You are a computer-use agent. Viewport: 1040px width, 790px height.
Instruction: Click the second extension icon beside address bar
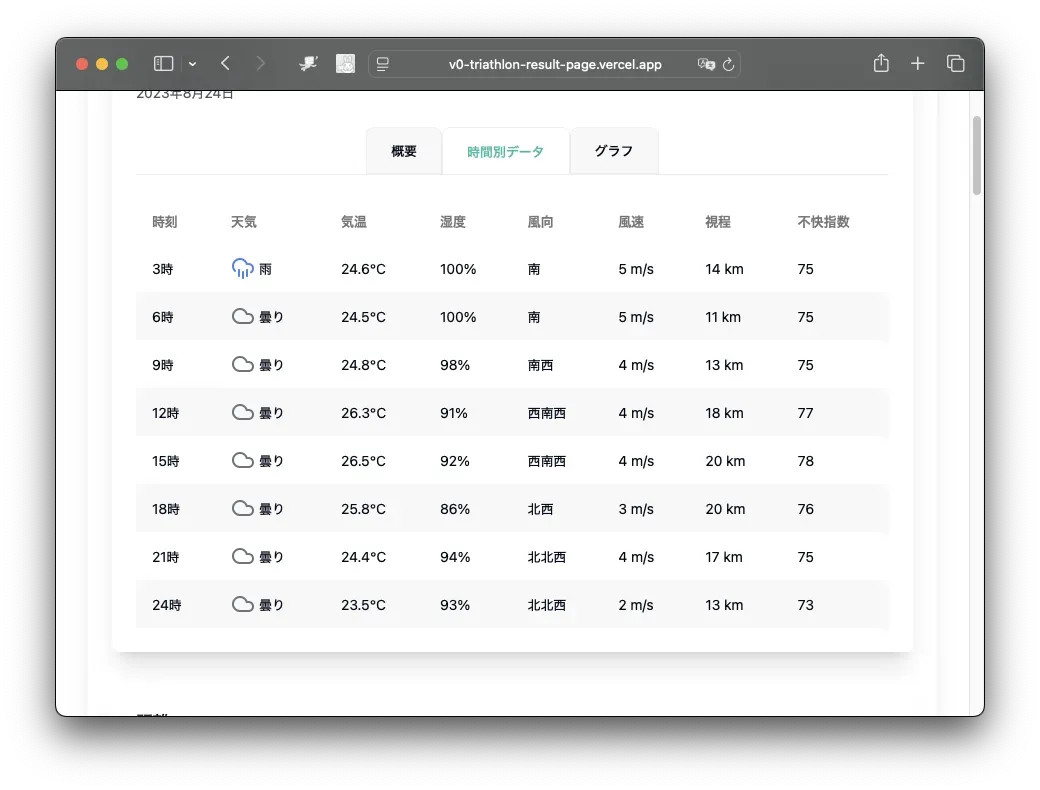345,64
